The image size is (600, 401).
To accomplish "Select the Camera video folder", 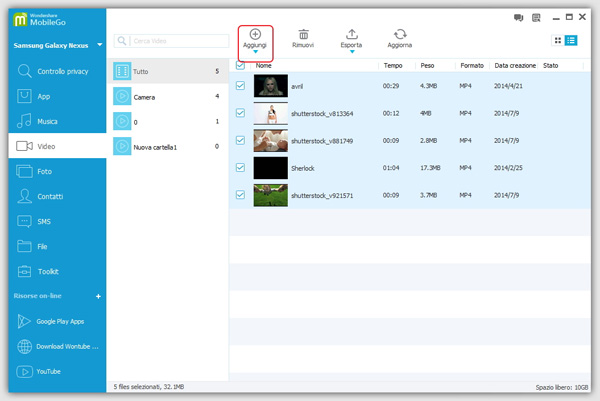I will pyautogui.click(x=144, y=97).
